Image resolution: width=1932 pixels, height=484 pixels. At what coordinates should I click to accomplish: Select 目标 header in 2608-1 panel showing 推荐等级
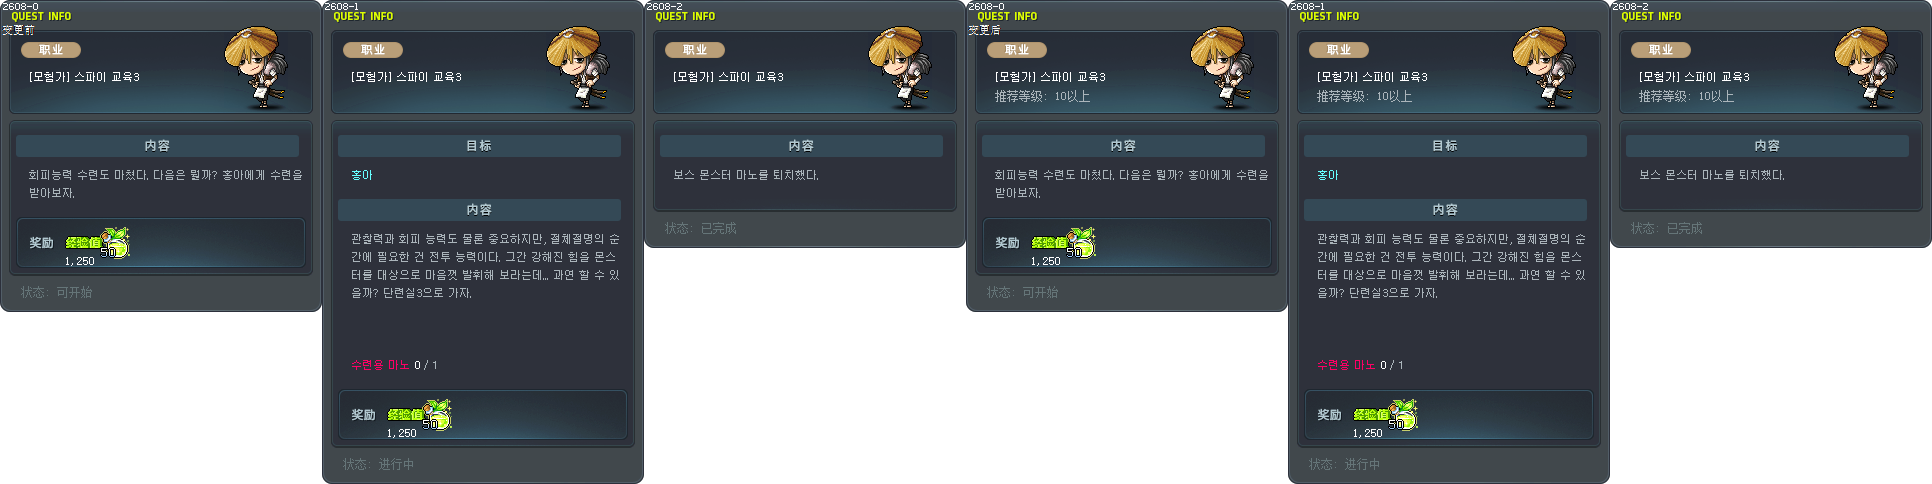coord(1445,146)
